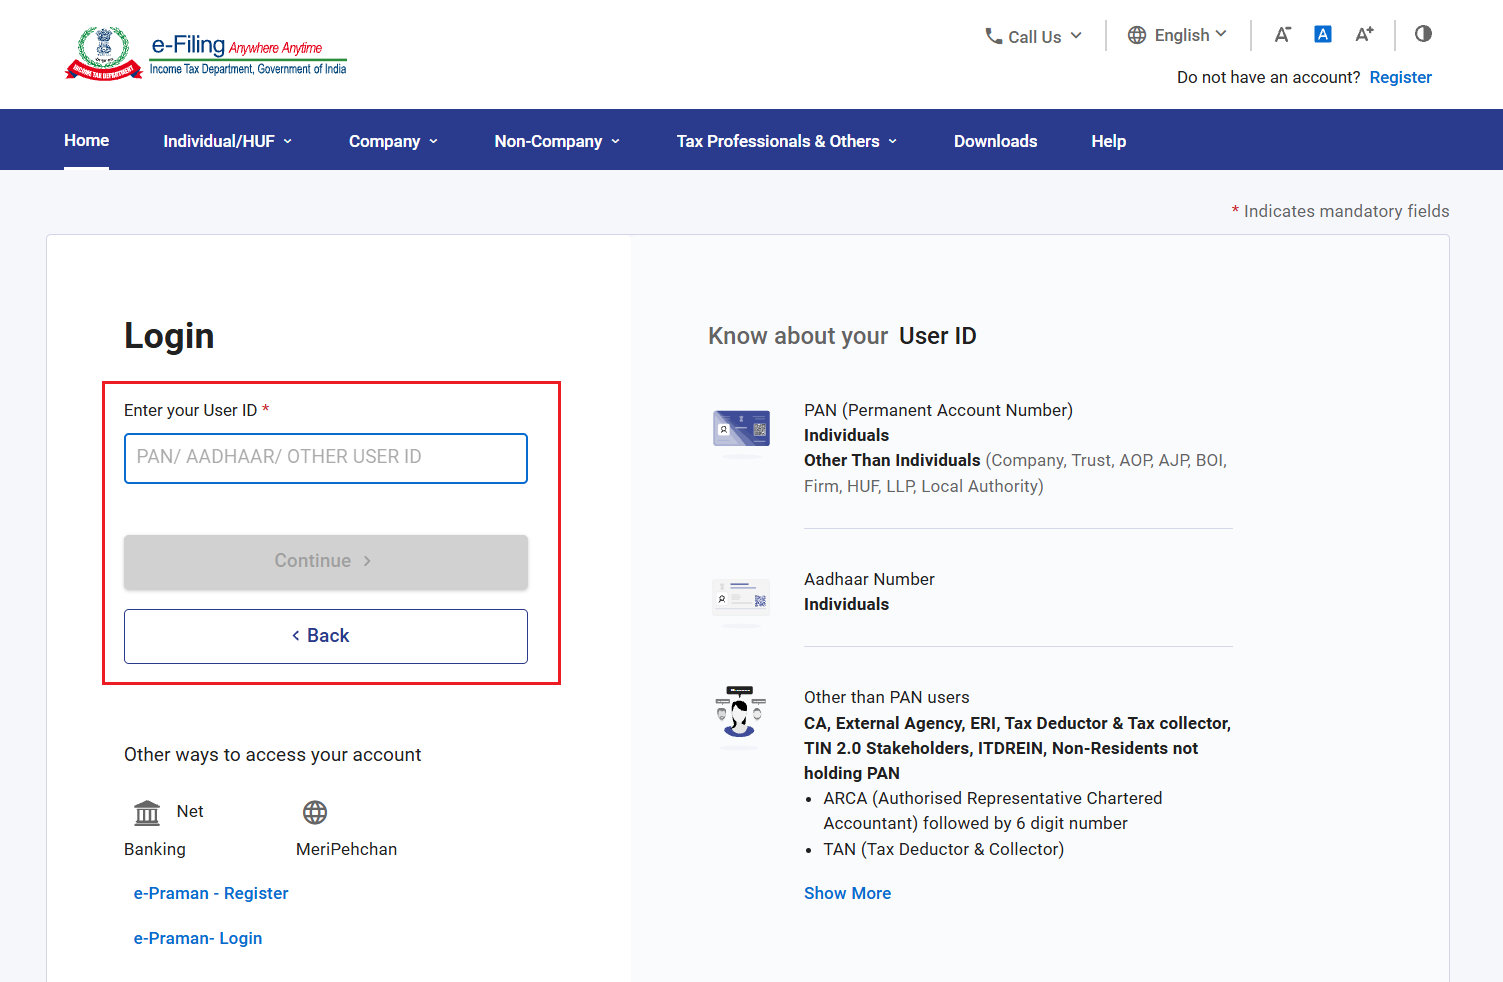Image resolution: width=1503 pixels, height=982 pixels.
Task: Expand the Company menu
Action: coord(393,141)
